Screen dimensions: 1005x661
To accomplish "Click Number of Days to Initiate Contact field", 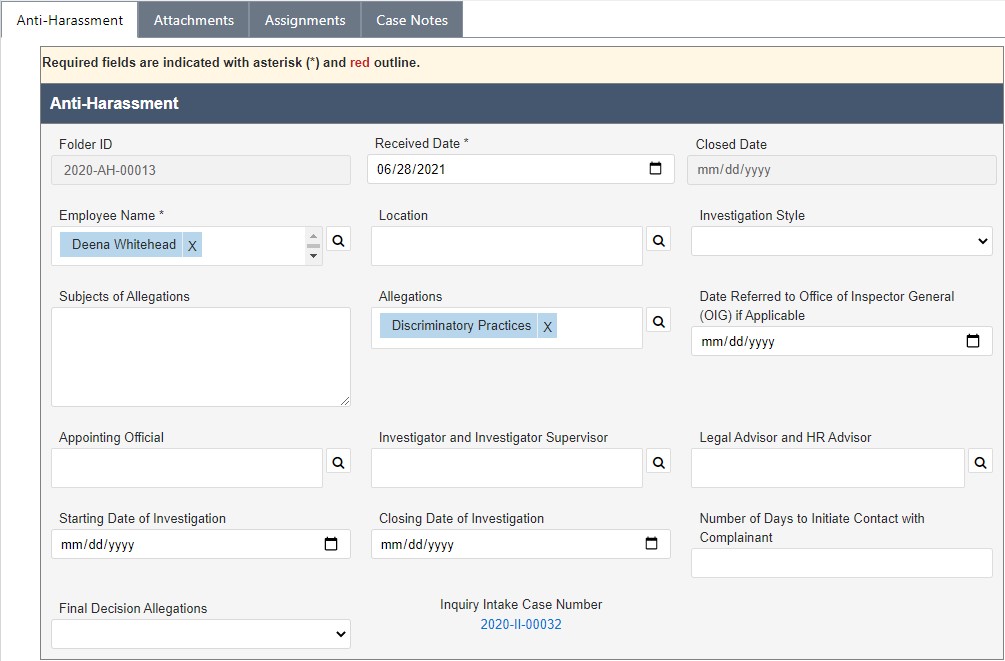I will [842, 563].
